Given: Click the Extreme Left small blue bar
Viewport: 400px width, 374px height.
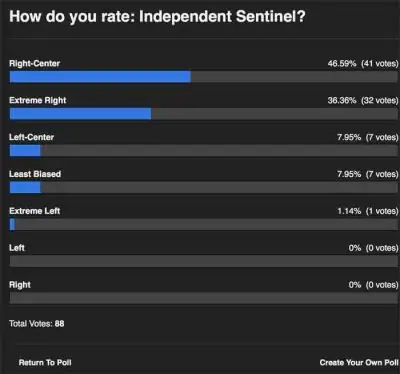Looking at the screenshot, I should (12, 225).
